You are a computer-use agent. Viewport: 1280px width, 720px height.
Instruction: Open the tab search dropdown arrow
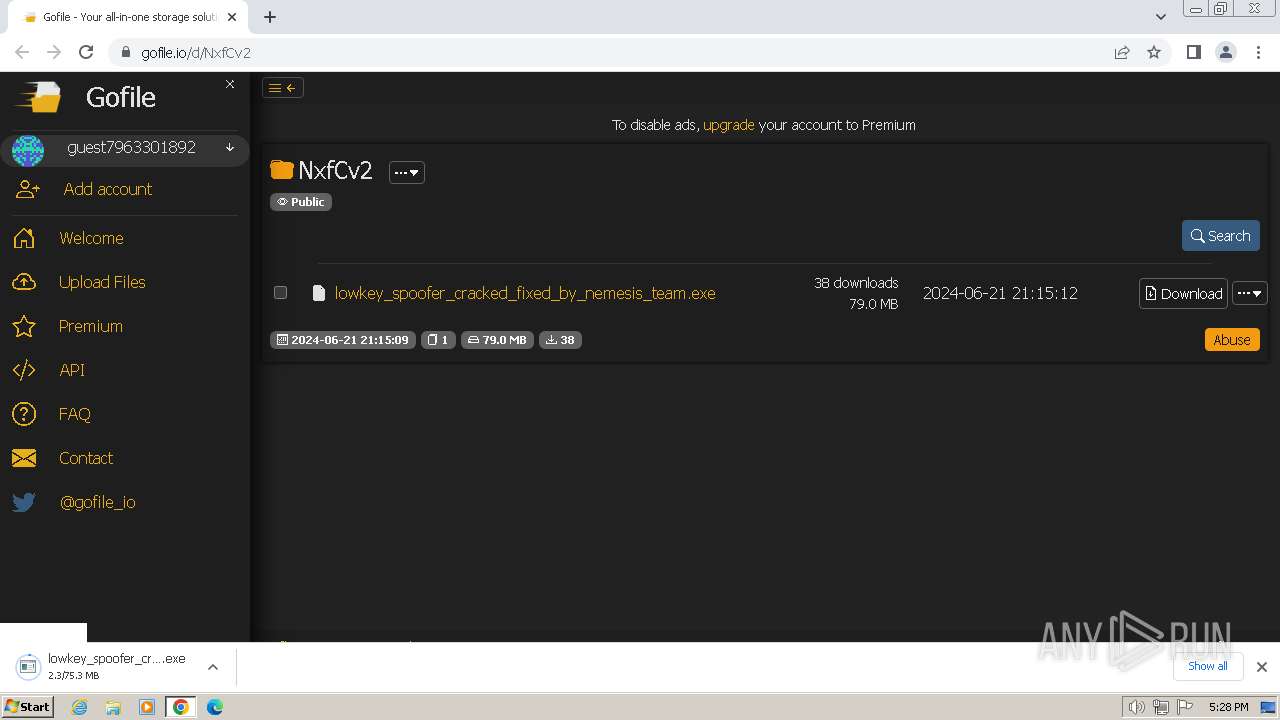1161,17
